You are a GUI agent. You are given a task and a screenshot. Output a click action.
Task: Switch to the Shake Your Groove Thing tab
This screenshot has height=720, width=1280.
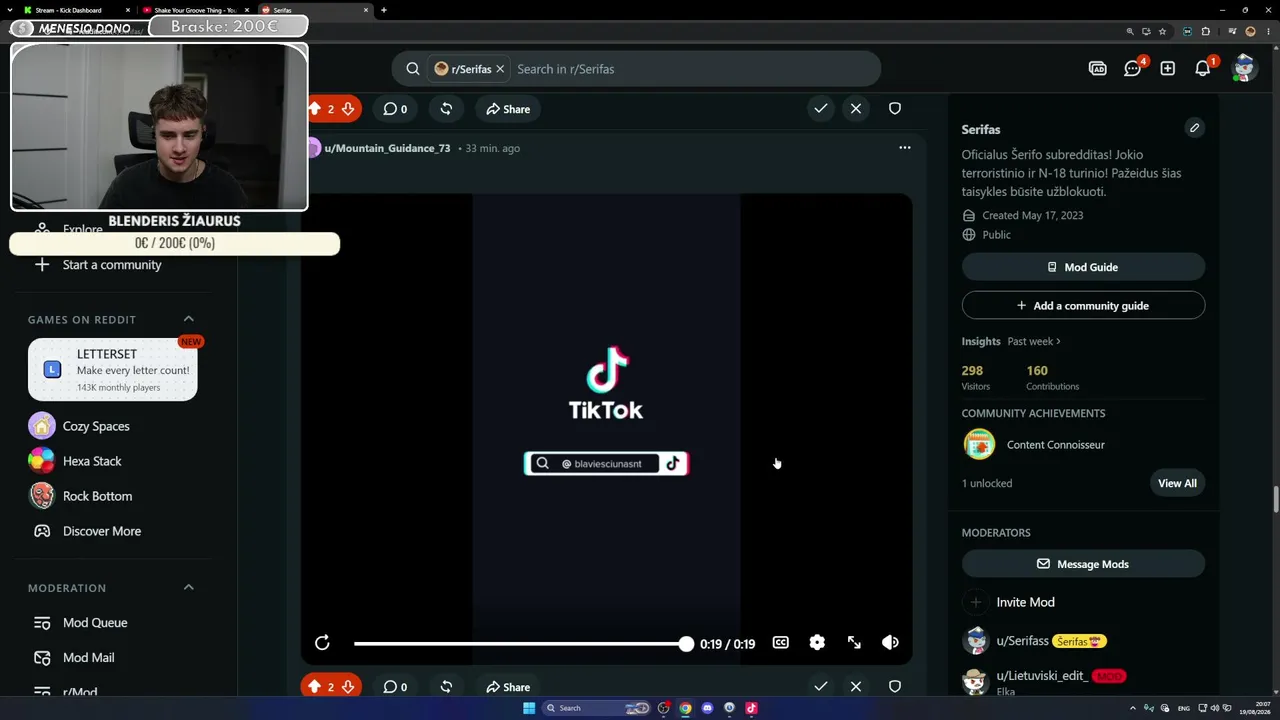[195, 10]
